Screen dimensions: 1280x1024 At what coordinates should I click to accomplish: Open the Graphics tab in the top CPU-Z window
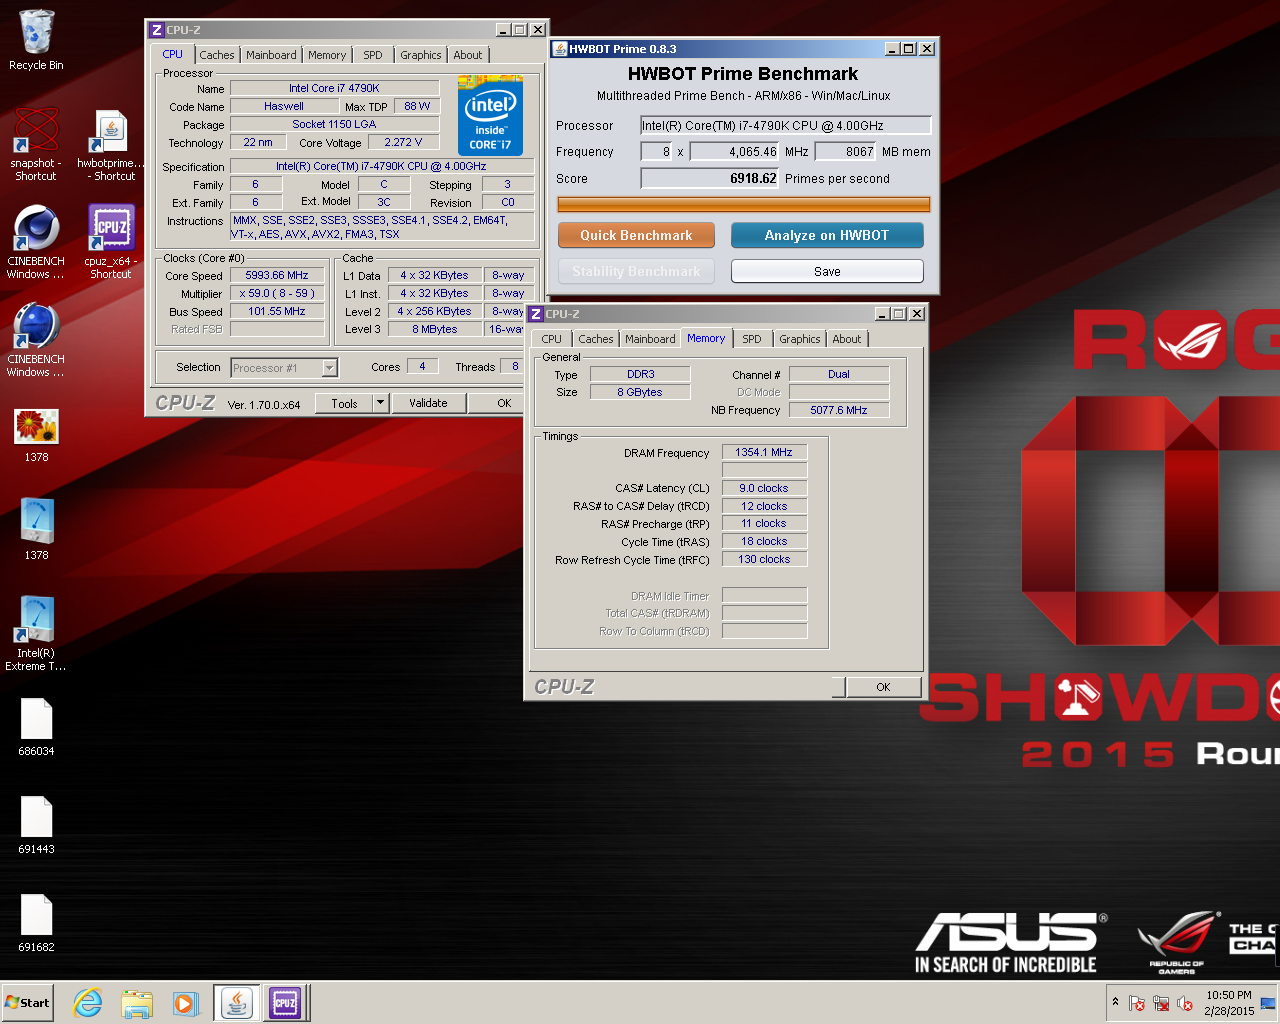[x=421, y=55]
